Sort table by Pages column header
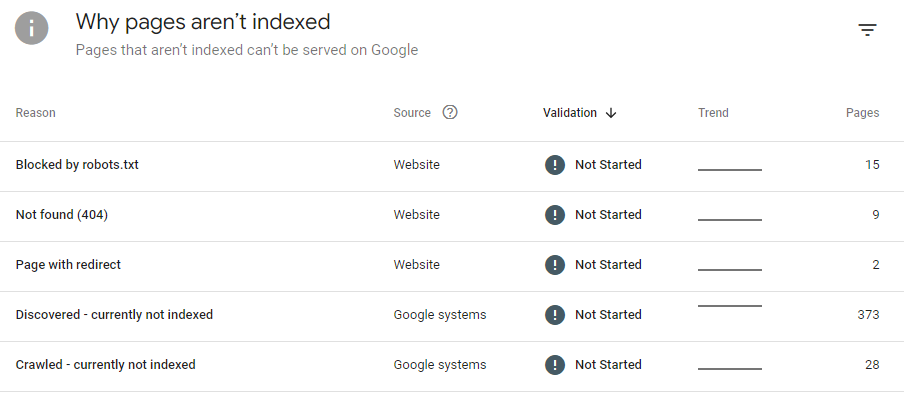 pos(862,113)
